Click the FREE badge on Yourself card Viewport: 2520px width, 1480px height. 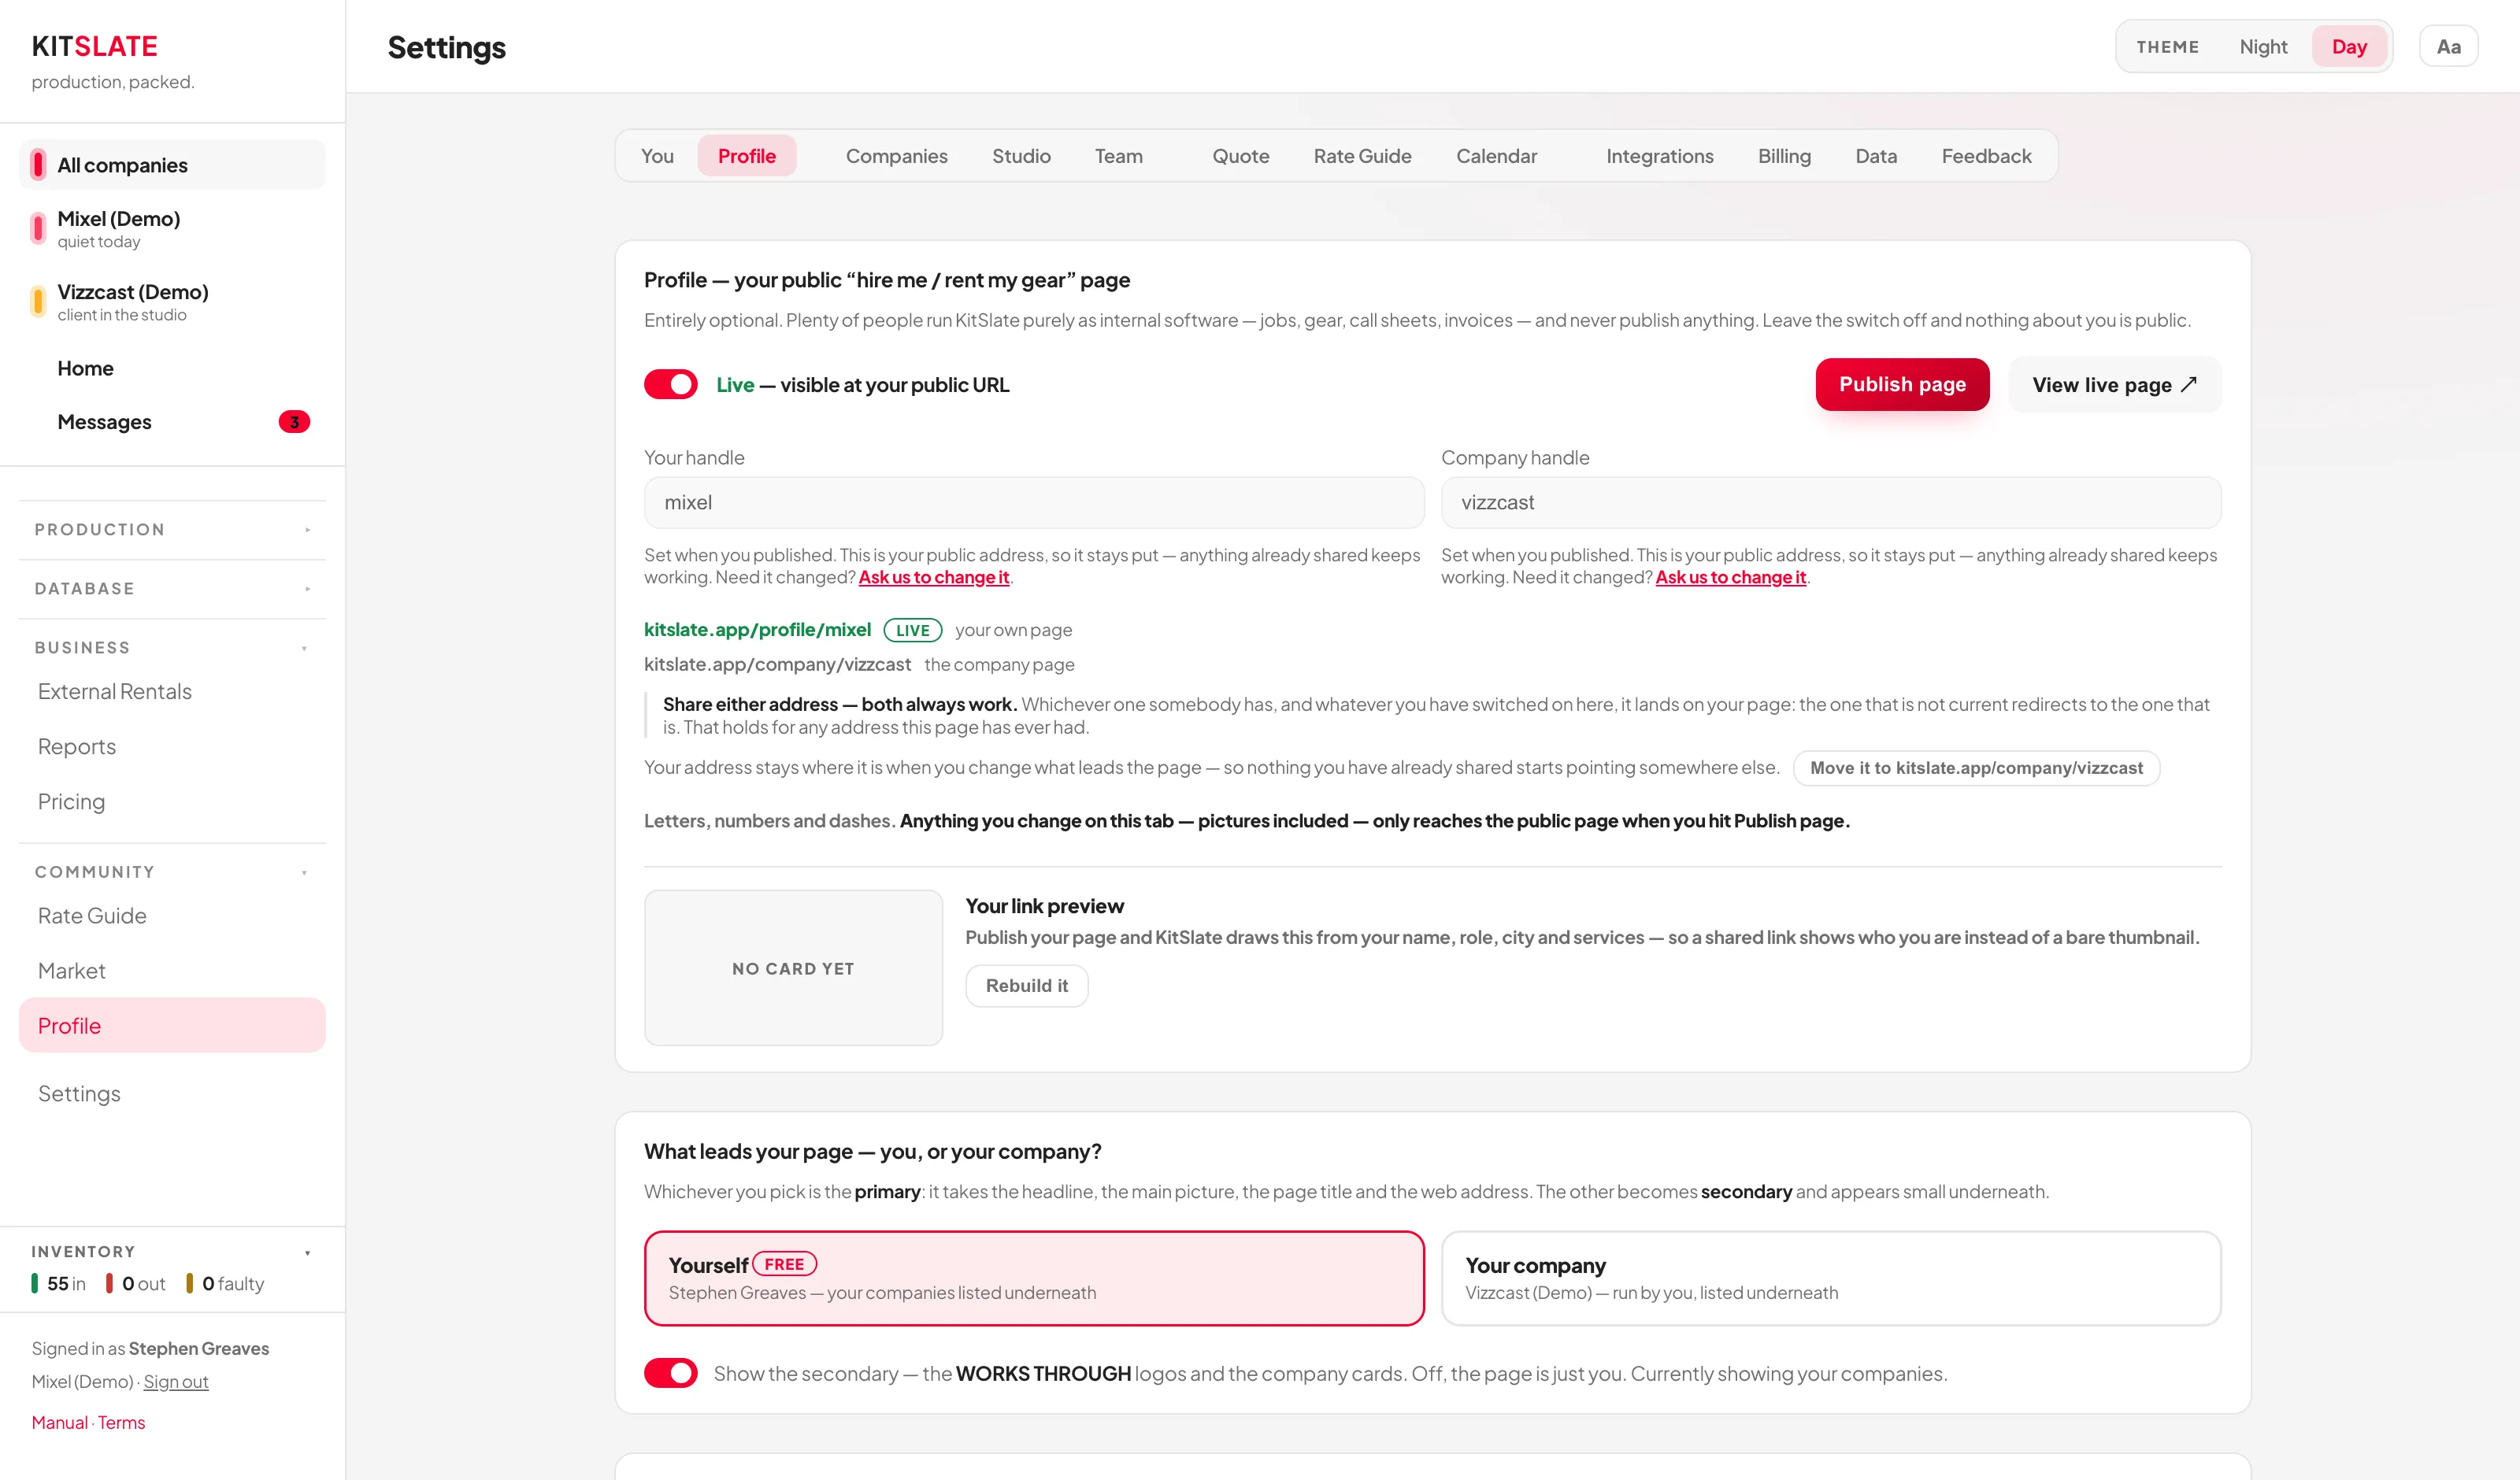(x=784, y=1264)
